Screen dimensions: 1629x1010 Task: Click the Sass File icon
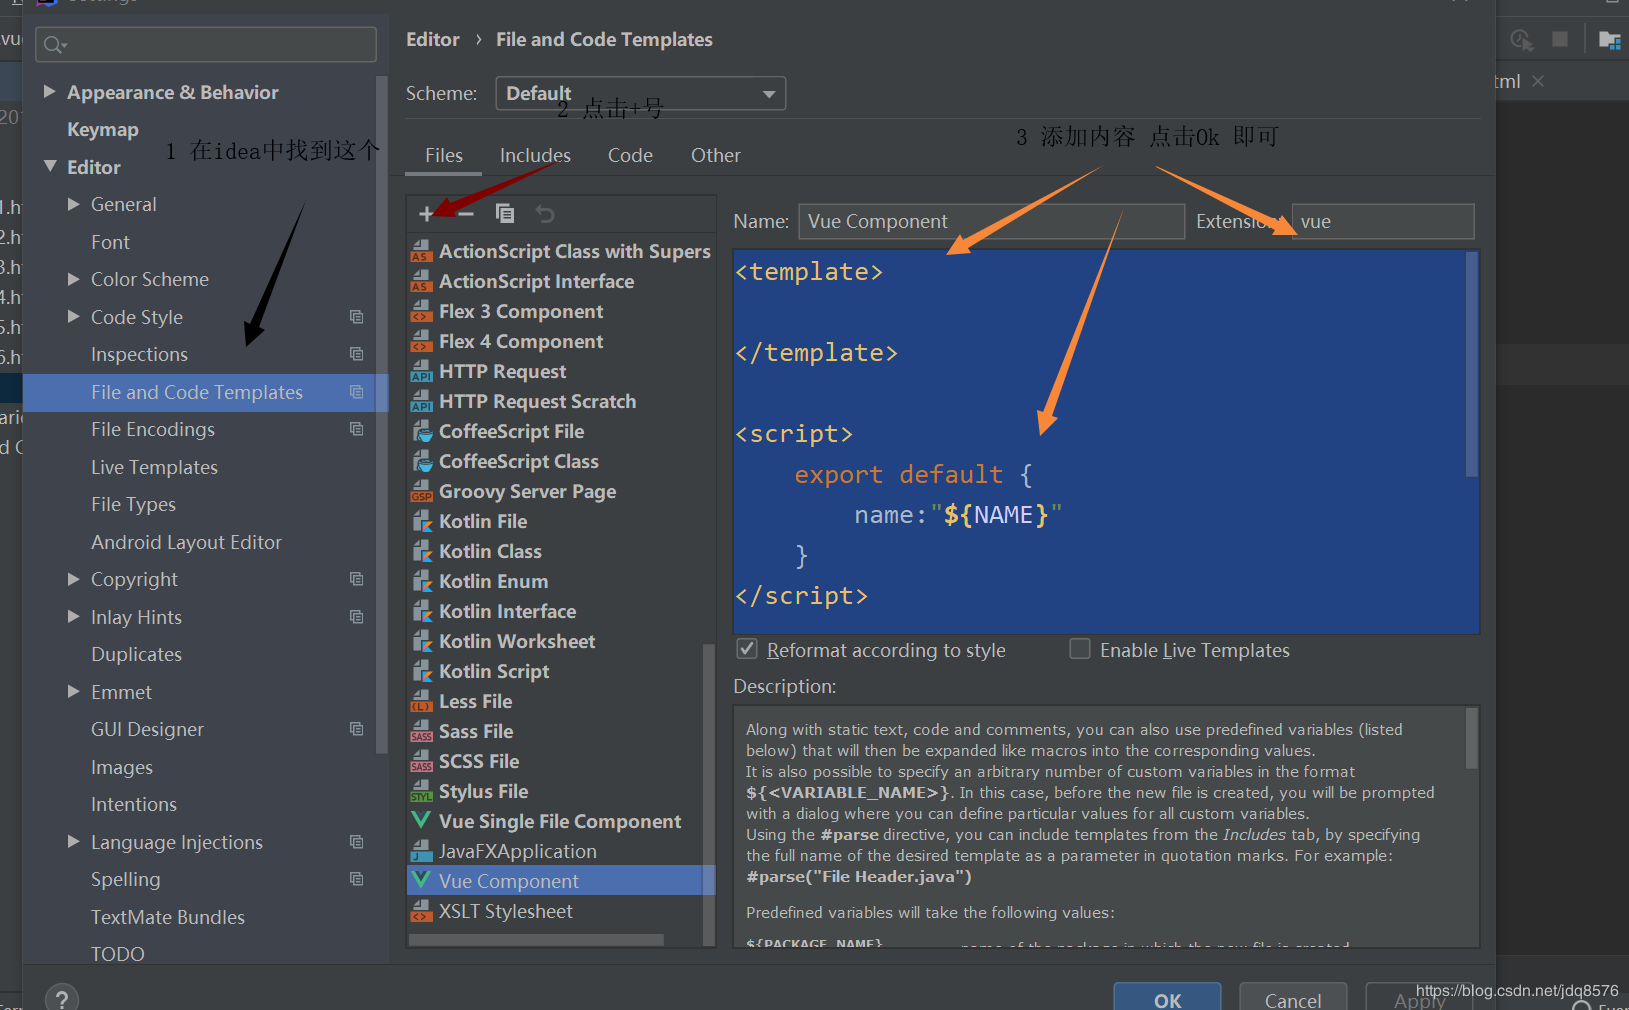coord(421,732)
